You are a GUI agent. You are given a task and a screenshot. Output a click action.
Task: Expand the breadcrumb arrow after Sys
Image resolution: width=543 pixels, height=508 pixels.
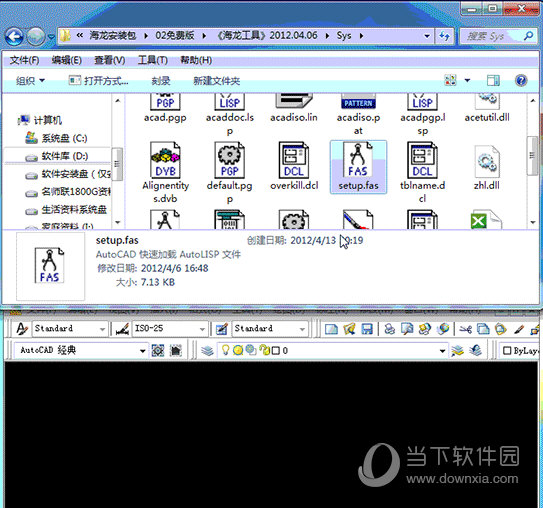tap(361, 36)
